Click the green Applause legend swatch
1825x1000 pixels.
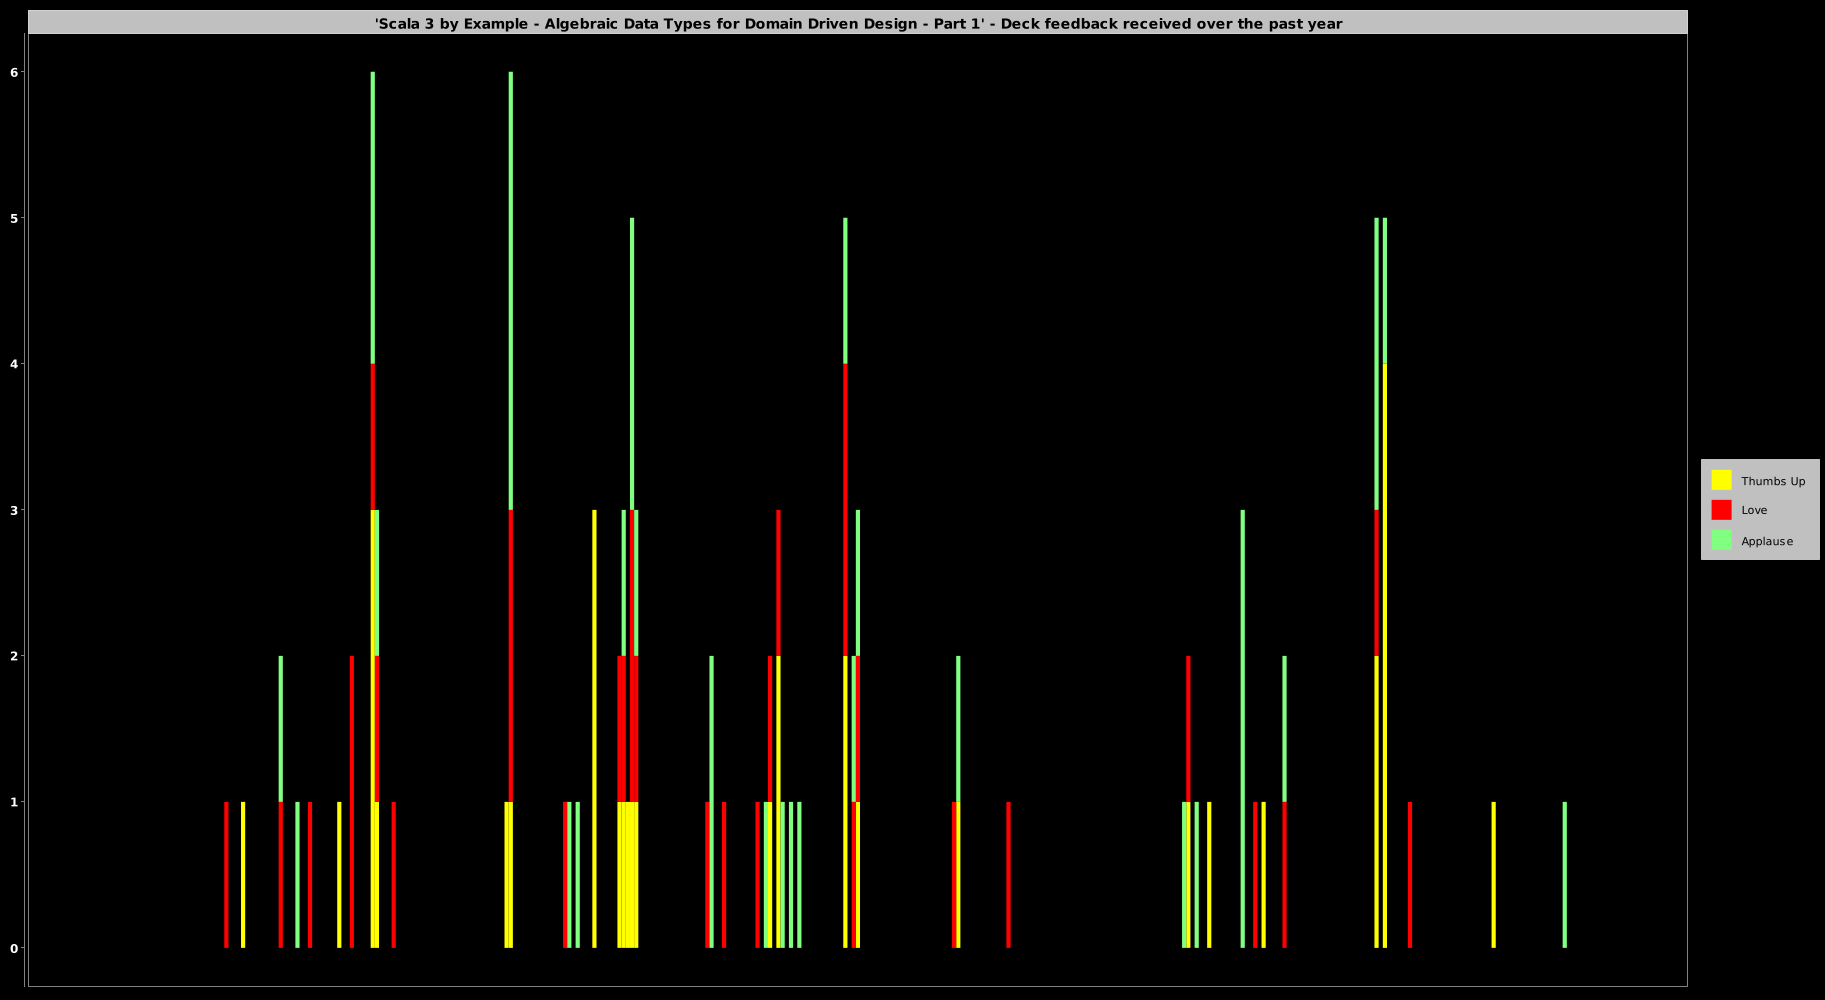1721,540
